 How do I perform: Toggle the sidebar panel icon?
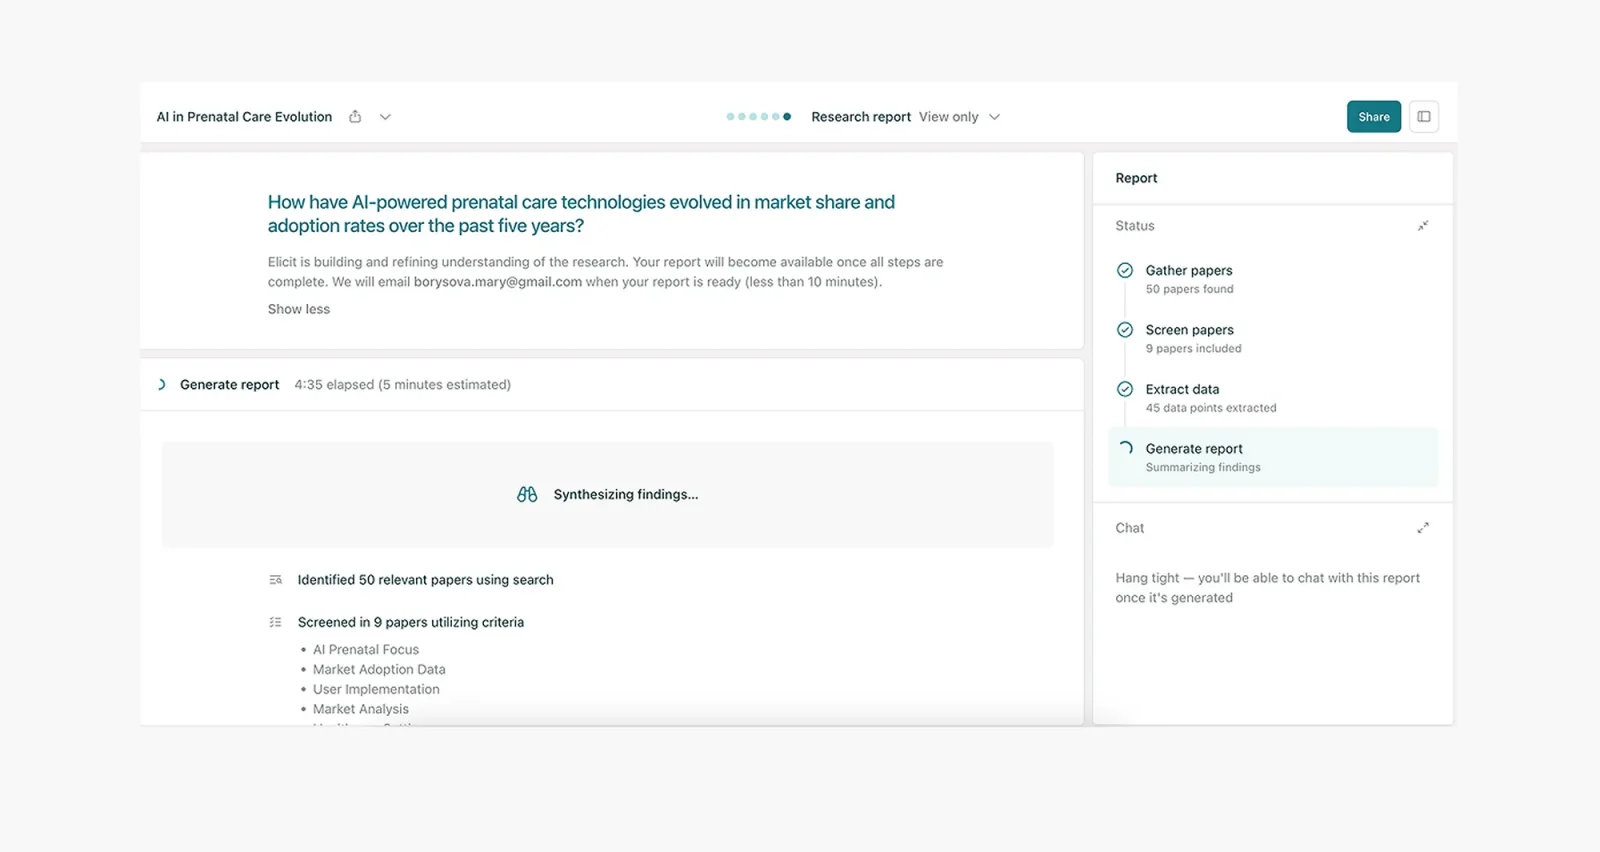[x=1424, y=117]
